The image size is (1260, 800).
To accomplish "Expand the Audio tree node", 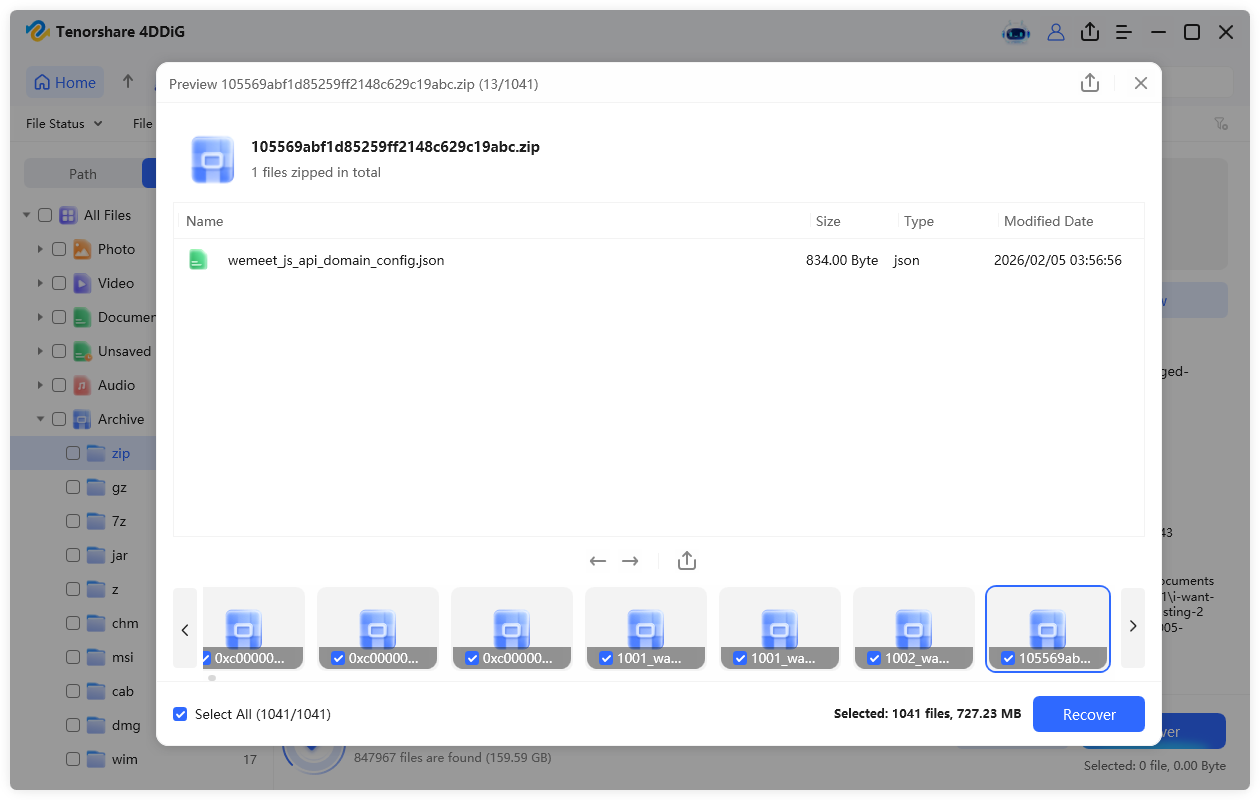I will [40, 385].
